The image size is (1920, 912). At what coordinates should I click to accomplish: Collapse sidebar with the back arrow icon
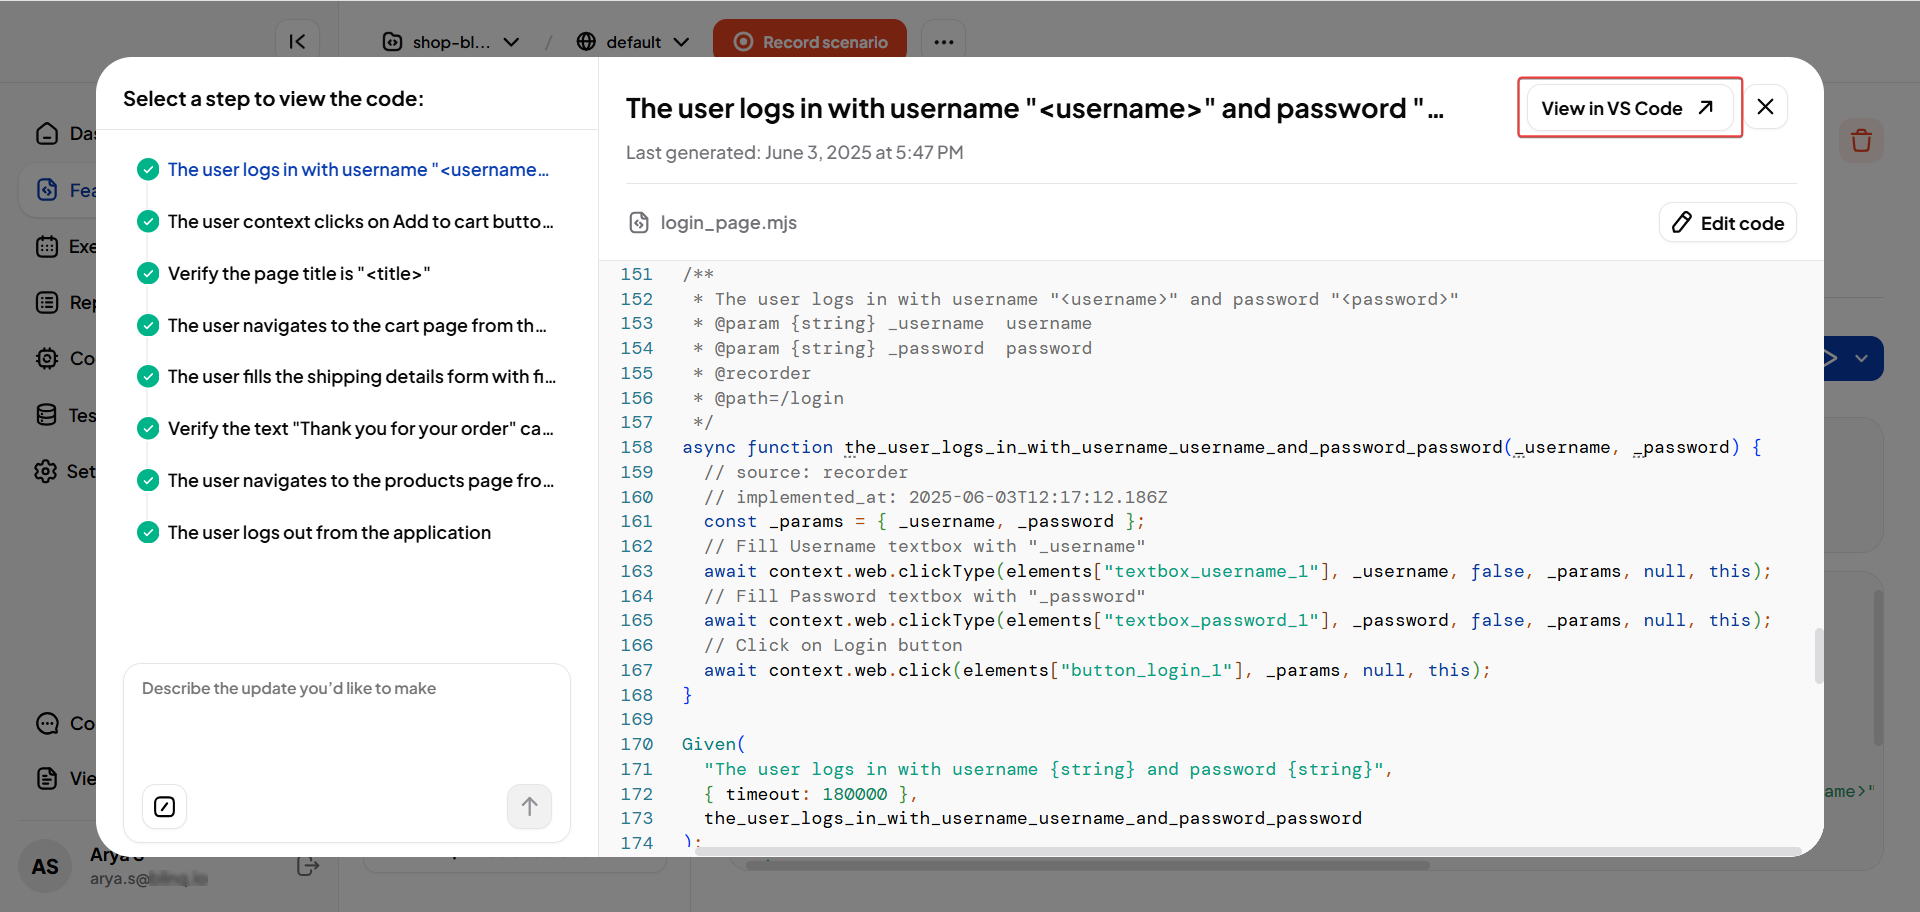(x=297, y=41)
